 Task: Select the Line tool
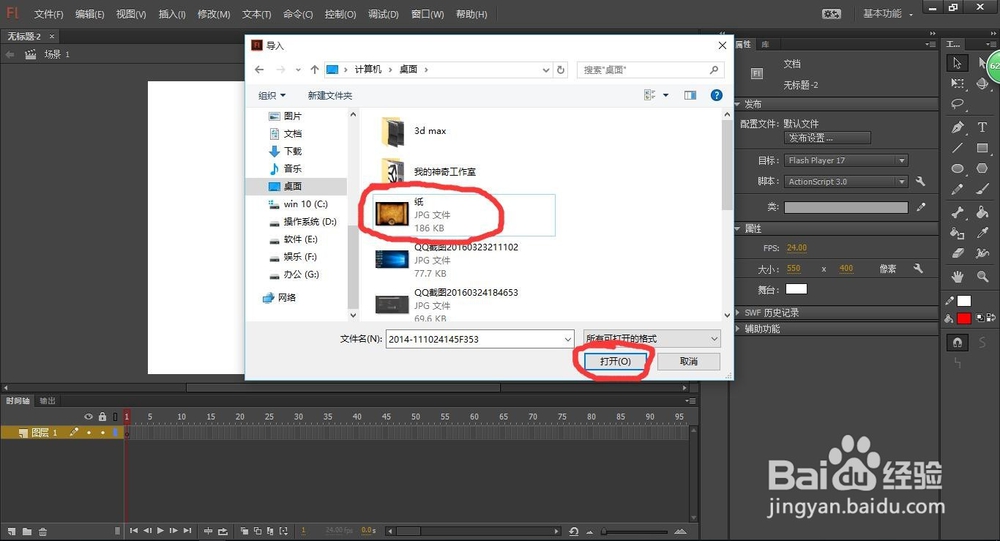(957, 148)
